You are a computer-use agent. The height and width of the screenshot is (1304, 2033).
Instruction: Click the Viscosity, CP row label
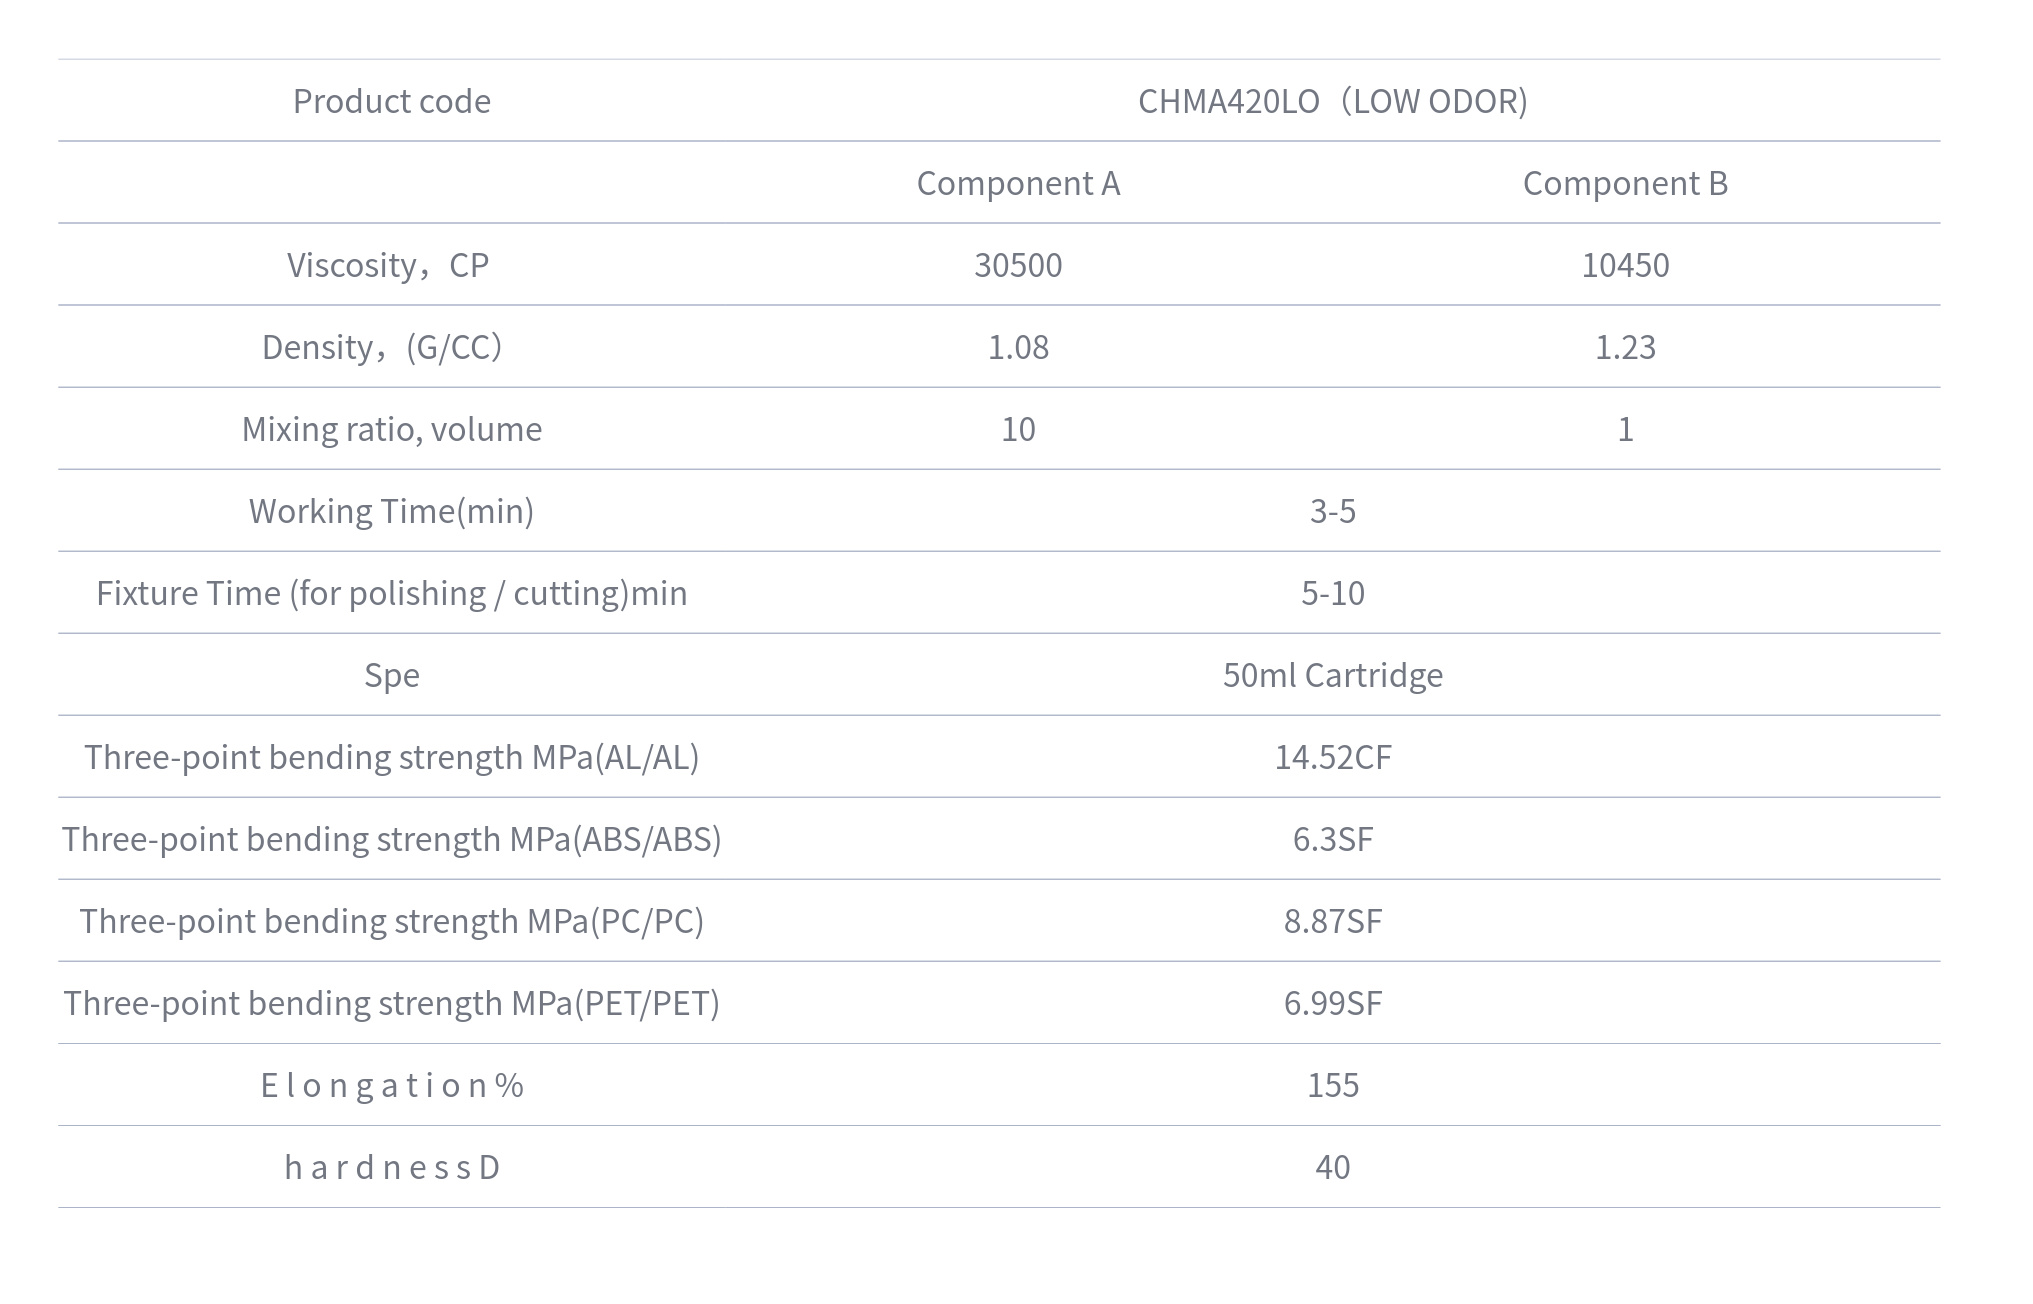point(388,265)
